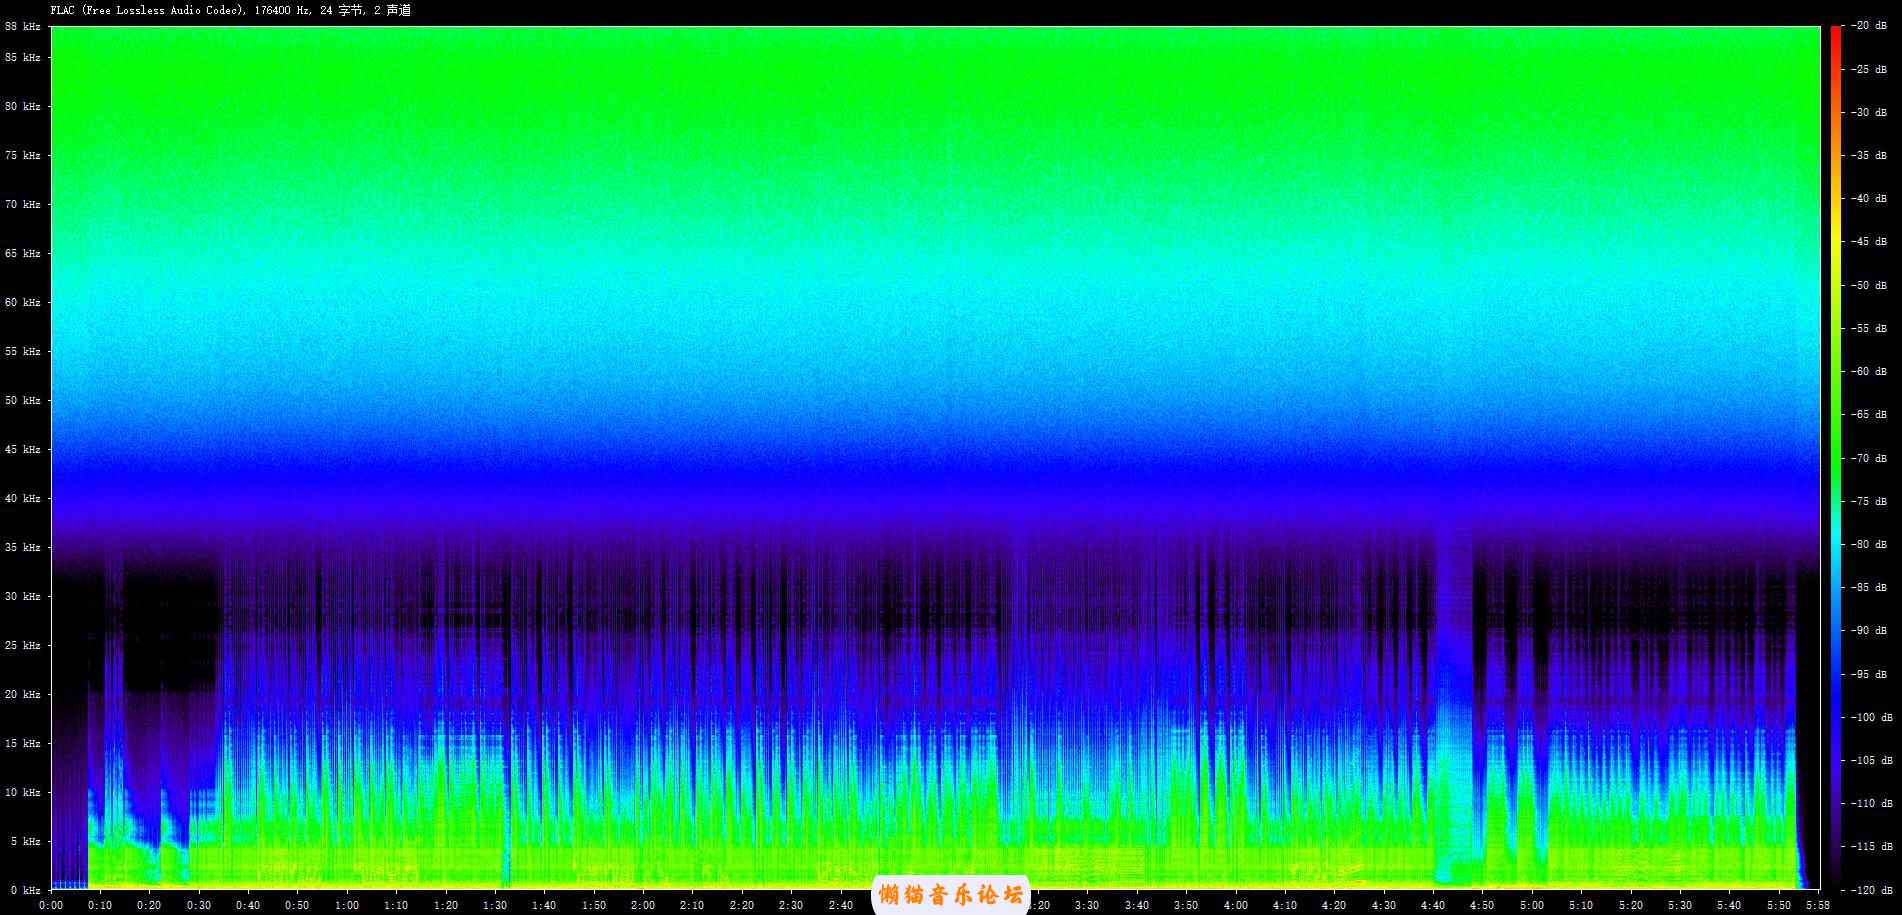Click the -120 dB scale label
This screenshot has width=1902, height=915.
click(x=1871, y=889)
